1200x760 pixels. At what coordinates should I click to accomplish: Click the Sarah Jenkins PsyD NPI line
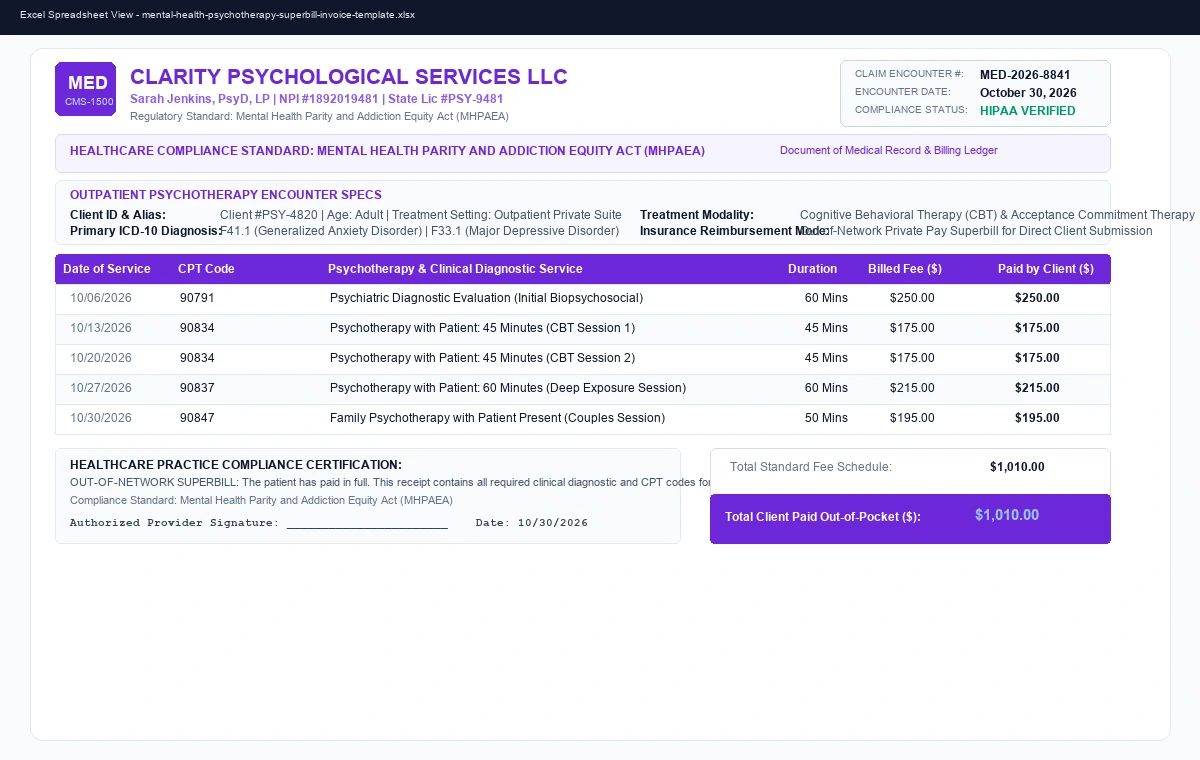click(x=317, y=99)
